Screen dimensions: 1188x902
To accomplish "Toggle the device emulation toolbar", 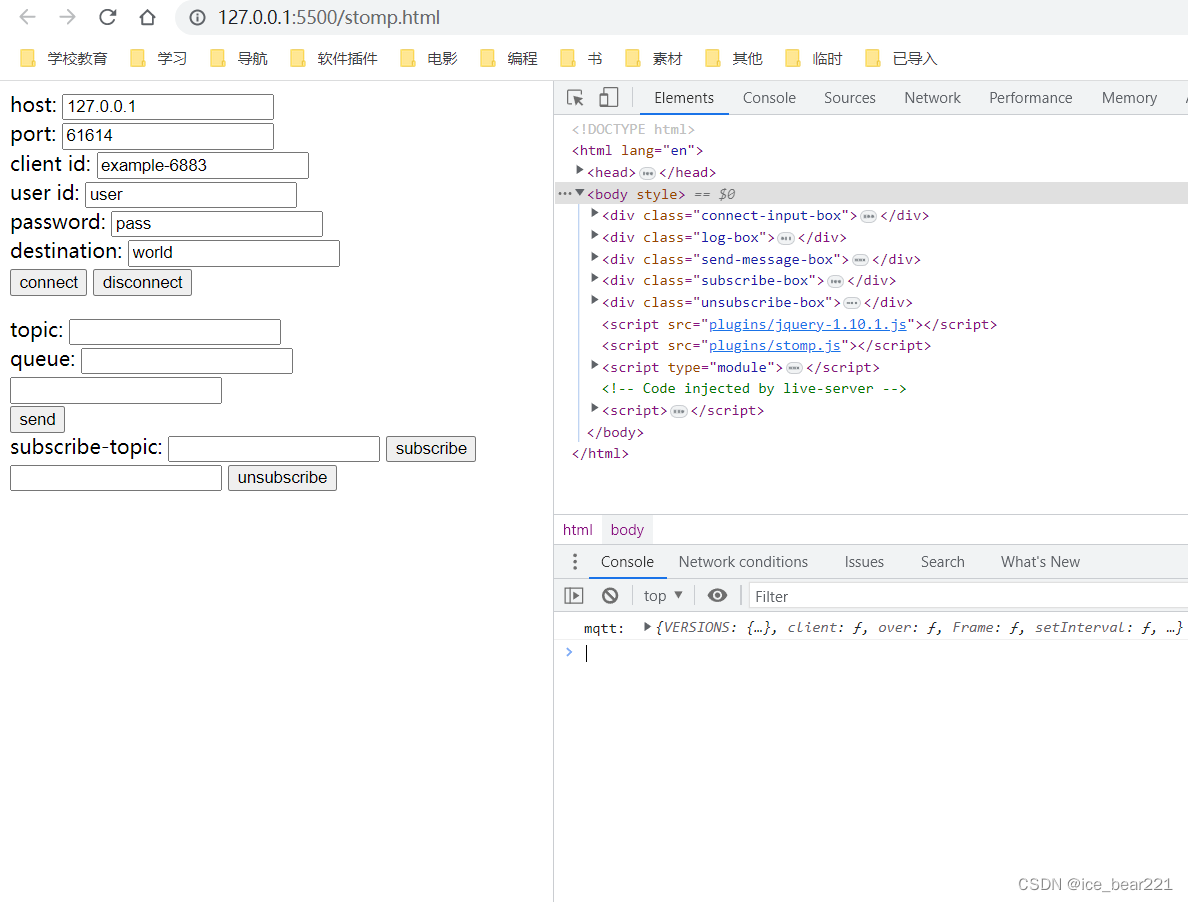I will pyautogui.click(x=609, y=96).
